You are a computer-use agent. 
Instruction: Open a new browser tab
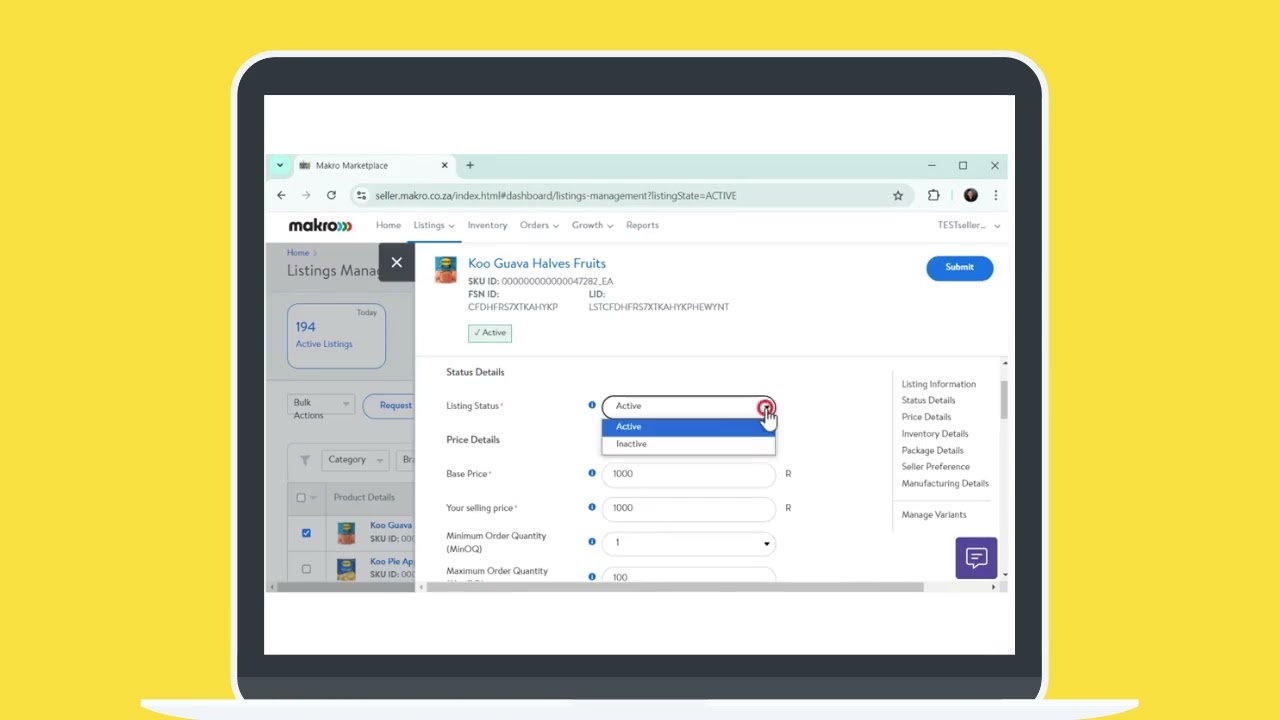[x=470, y=165]
